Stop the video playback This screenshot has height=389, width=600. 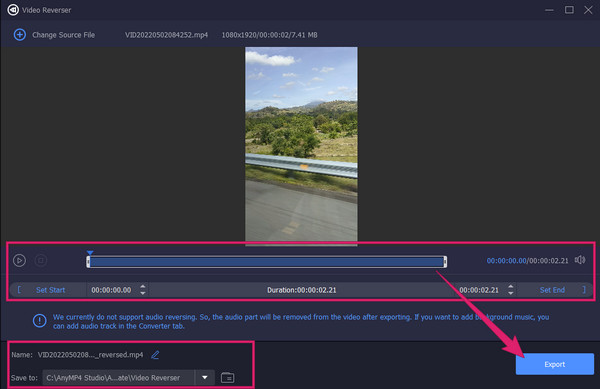[41, 260]
